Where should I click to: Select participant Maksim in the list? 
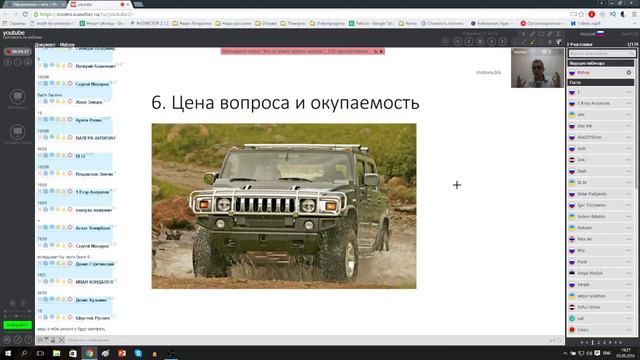(601, 228)
